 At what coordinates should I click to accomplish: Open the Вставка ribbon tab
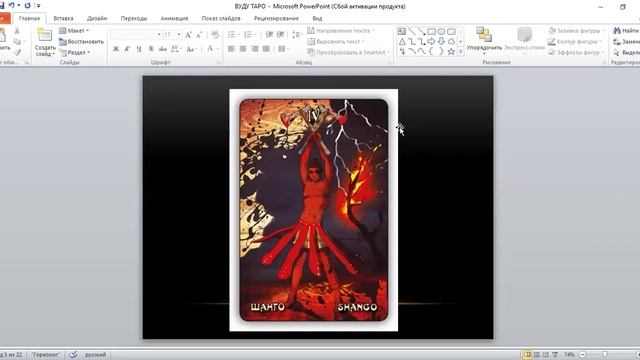pos(63,18)
